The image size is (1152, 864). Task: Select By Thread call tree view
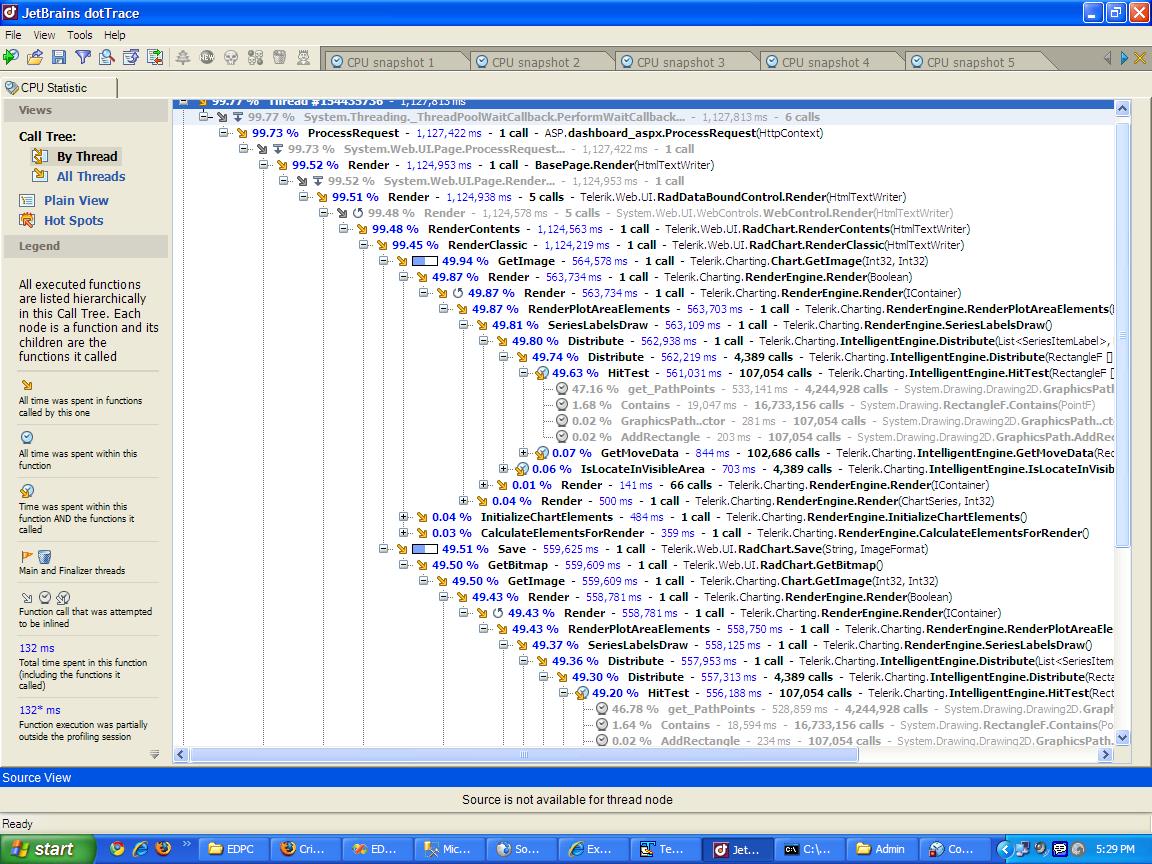click(87, 156)
